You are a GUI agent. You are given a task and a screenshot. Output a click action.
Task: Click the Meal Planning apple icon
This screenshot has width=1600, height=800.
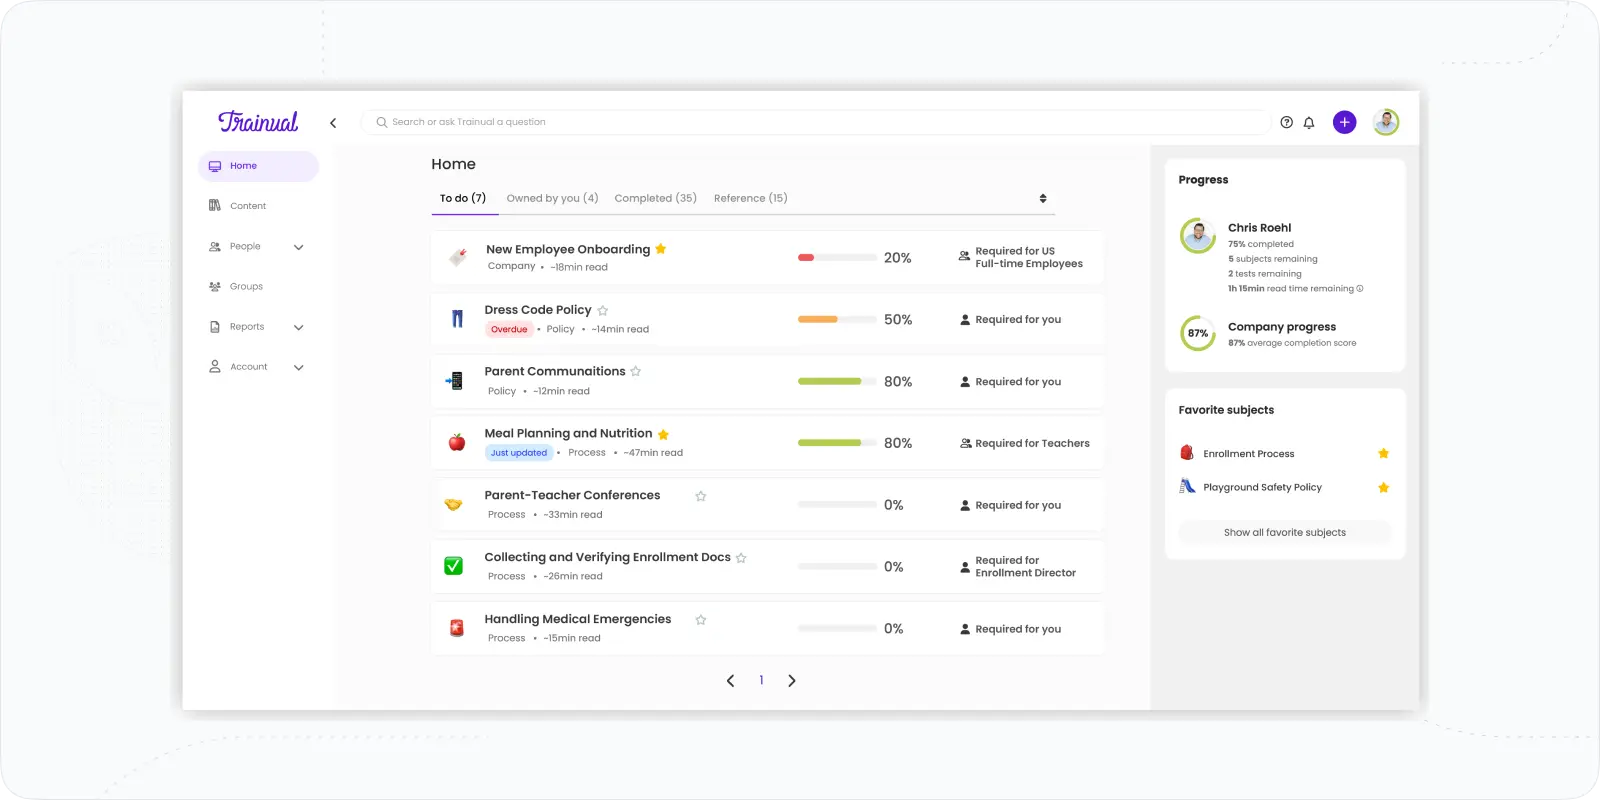(457, 442)
